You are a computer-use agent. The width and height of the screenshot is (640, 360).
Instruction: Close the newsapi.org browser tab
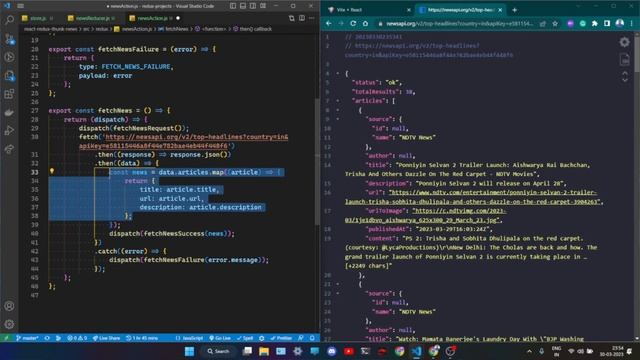point(500,10)
